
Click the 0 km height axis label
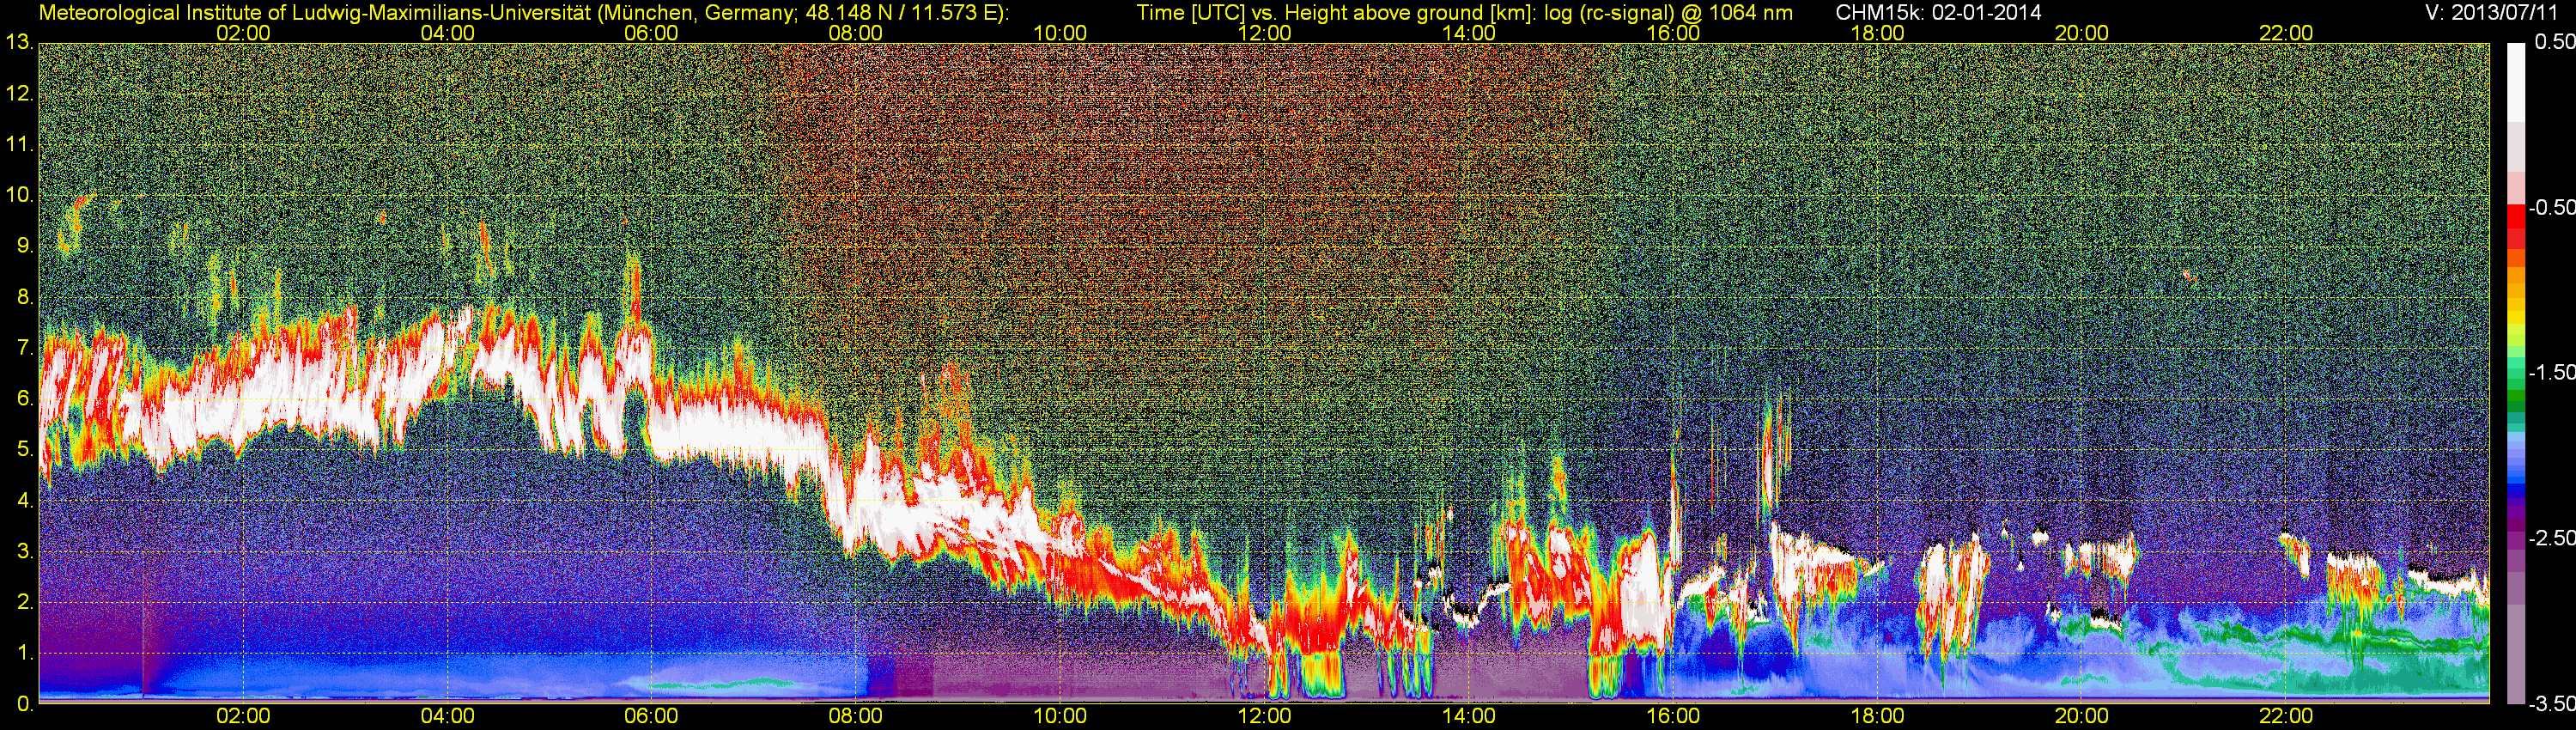24,704
